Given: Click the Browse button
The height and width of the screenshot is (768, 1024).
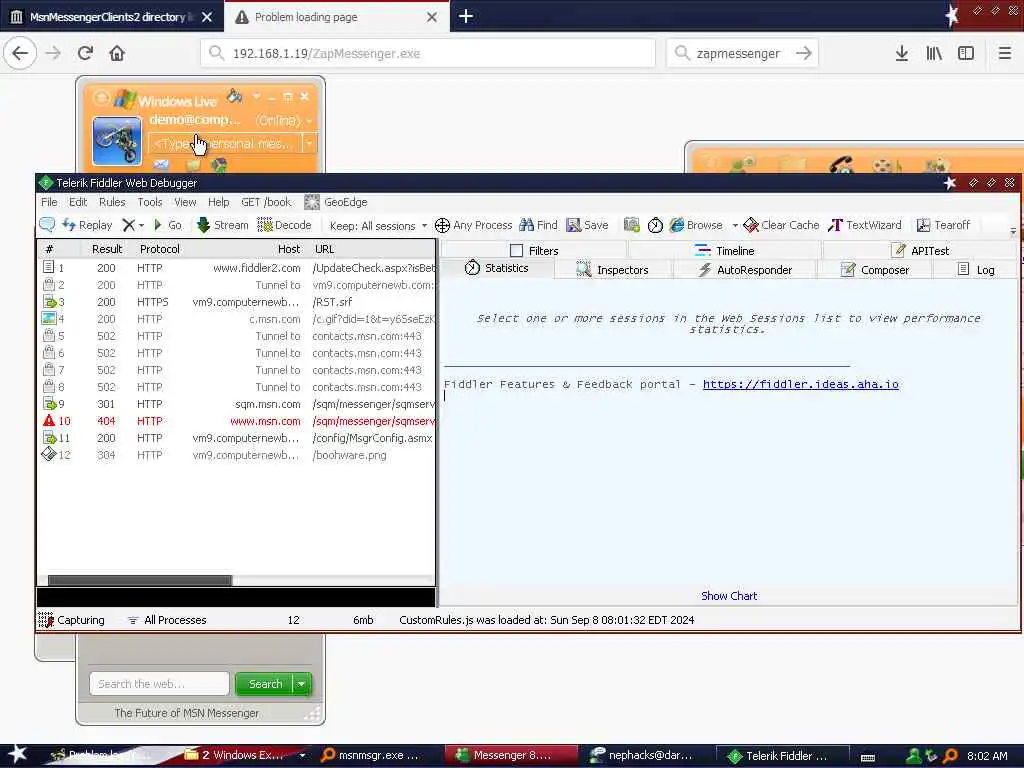Looking at the screenshot, I should click(x=696, y=225).
